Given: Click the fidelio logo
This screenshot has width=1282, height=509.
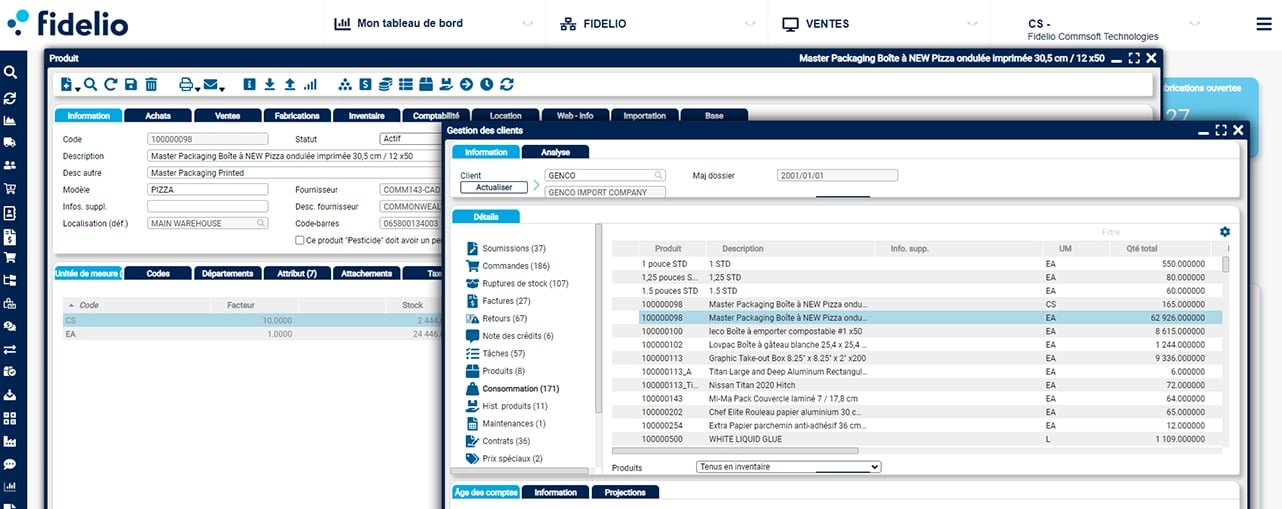Looking at the screenshot, I should click(68, 21).
